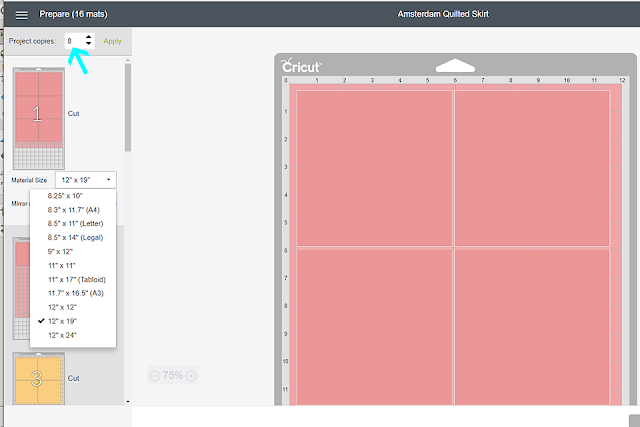
Task: Click top-left pink square on mat
Action: [x=374, y=169]
